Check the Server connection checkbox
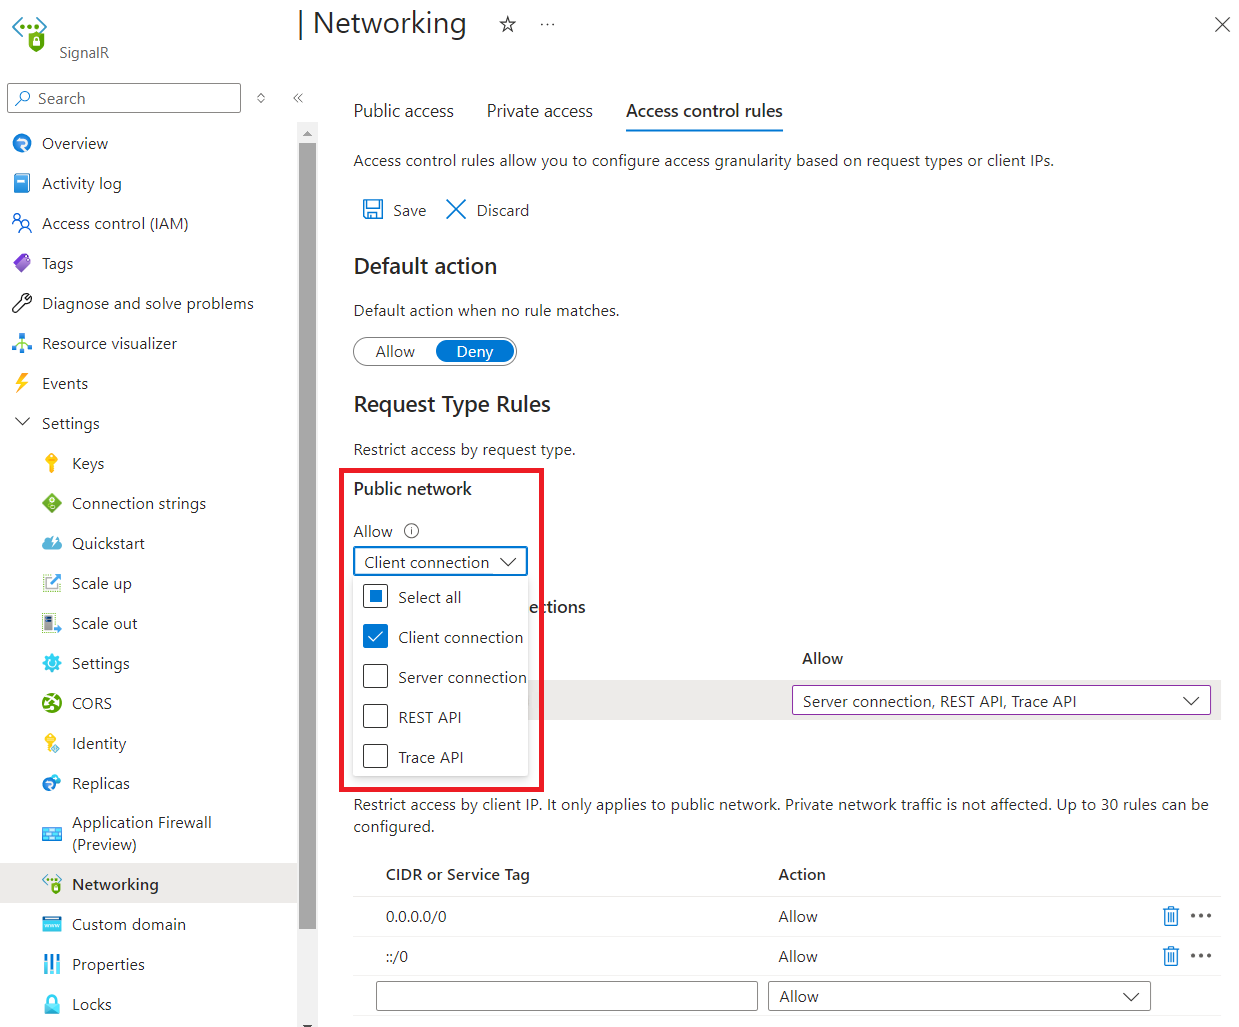This screenshot has height=1027, width=1239. pos(375,676)
